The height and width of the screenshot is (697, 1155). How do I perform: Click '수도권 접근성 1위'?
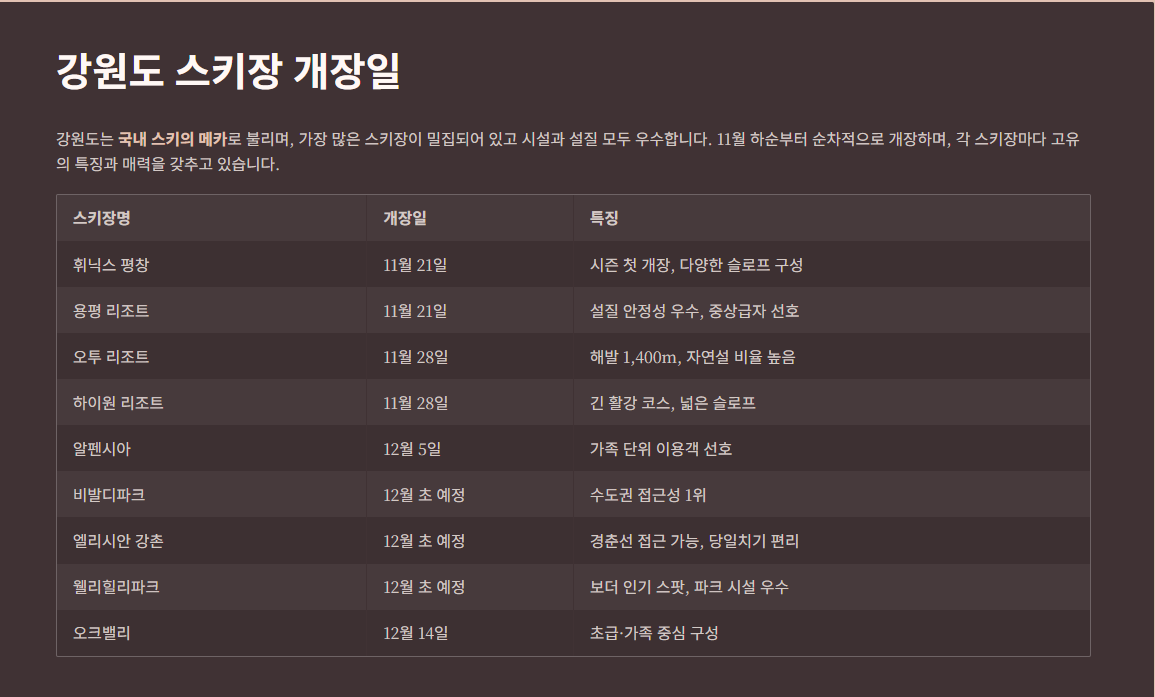pyautogui.click(x=647, y=495)
